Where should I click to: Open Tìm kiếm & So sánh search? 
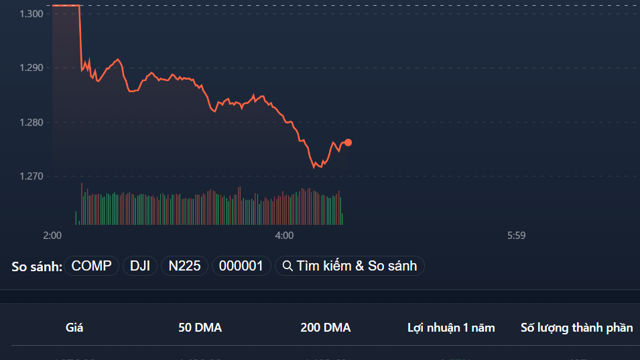[x=350, y=266]
